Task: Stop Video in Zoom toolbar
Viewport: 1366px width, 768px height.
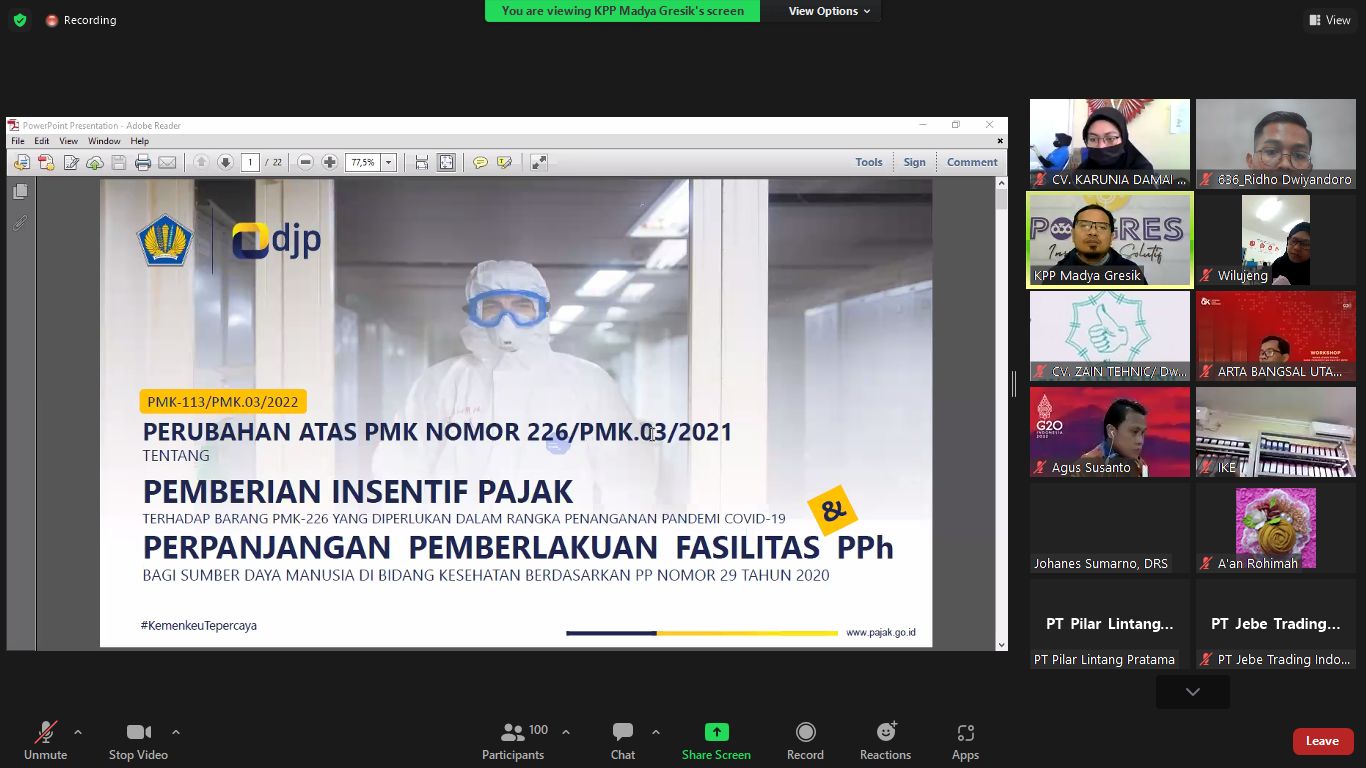Action: pyautogui.click(x=138, y=741)
